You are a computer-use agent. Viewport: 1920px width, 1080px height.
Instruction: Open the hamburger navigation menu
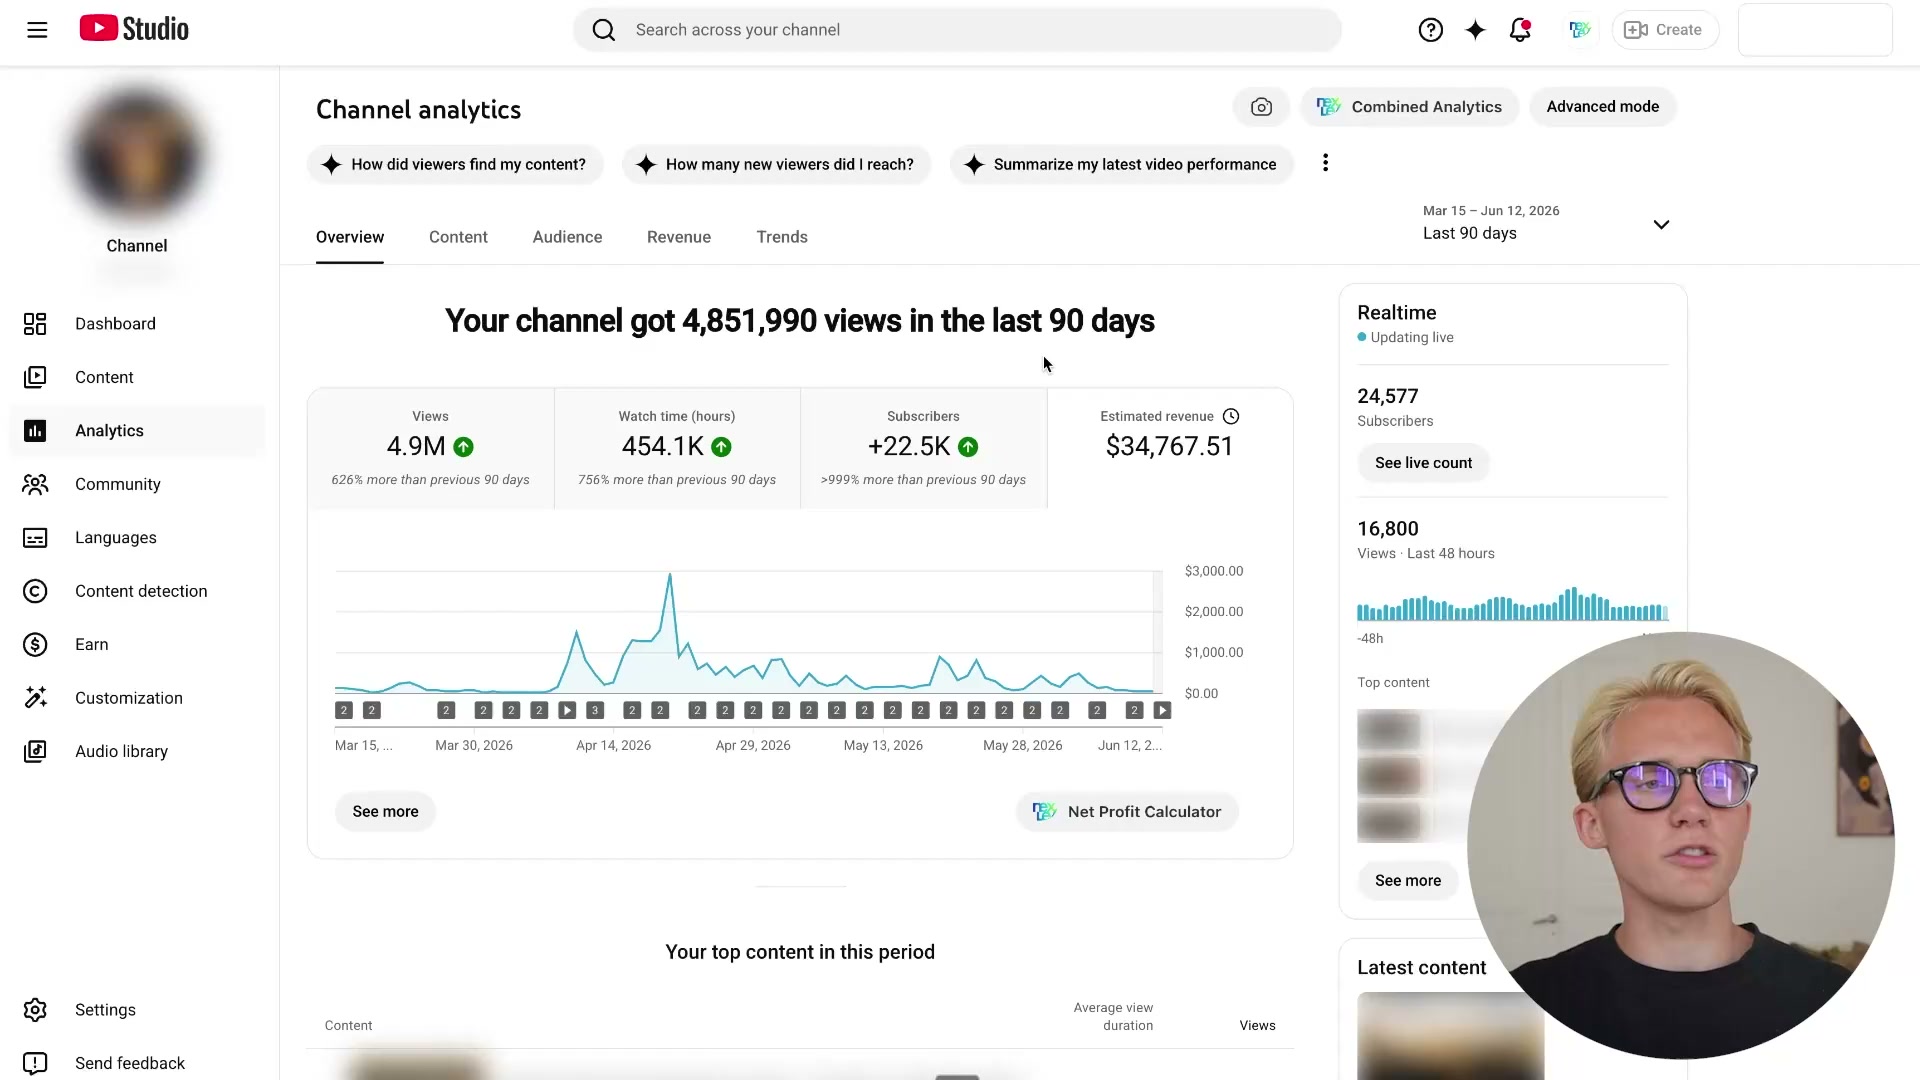[x=37, y=30]
